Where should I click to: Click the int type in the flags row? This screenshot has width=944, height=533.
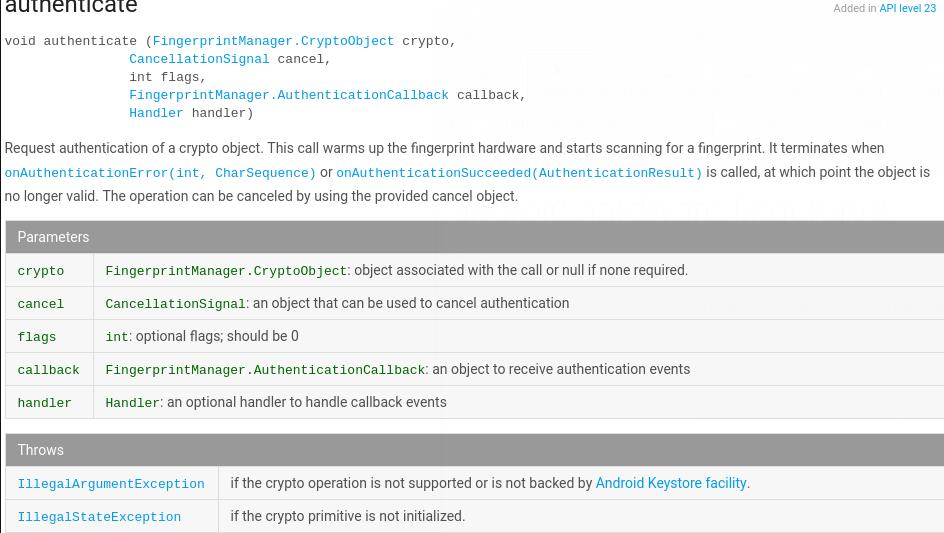[x=117, y=338]
